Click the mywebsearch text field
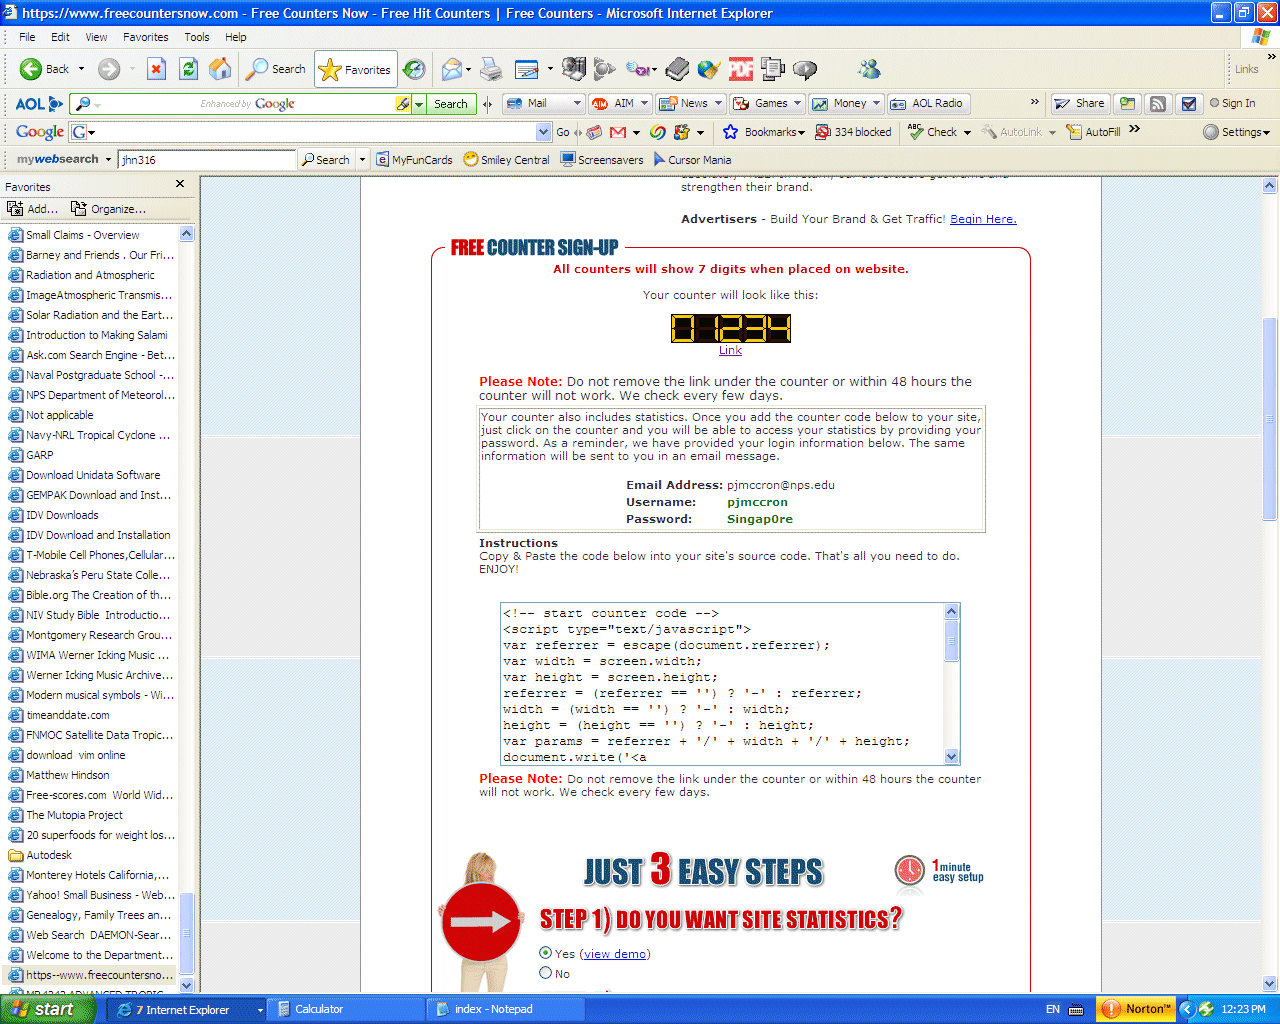The width and height of the screenshot is (1280, 1024). pyautogui.click(x=206, y=160)
